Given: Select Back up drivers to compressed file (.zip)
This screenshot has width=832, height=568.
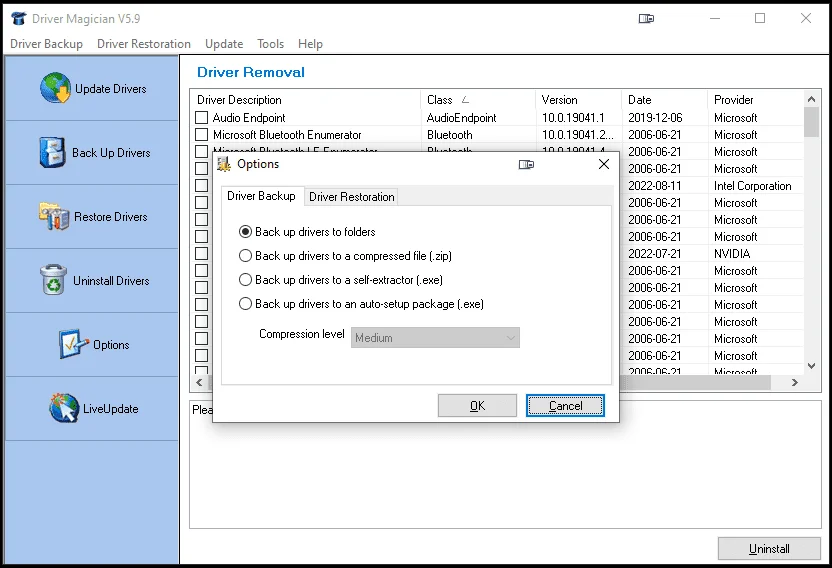Looking at the screenshot, I should click(x=246, y=256).
